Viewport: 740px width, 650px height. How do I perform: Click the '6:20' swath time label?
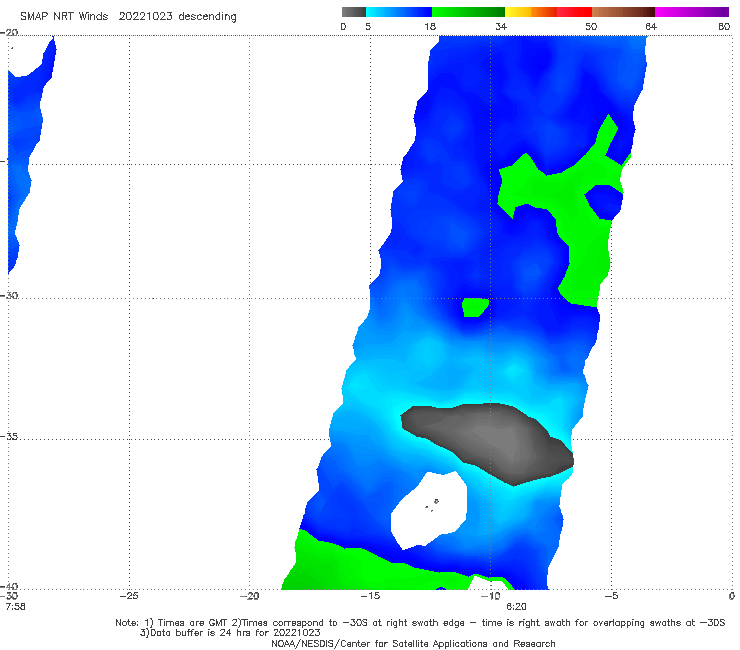click(516, 606)
